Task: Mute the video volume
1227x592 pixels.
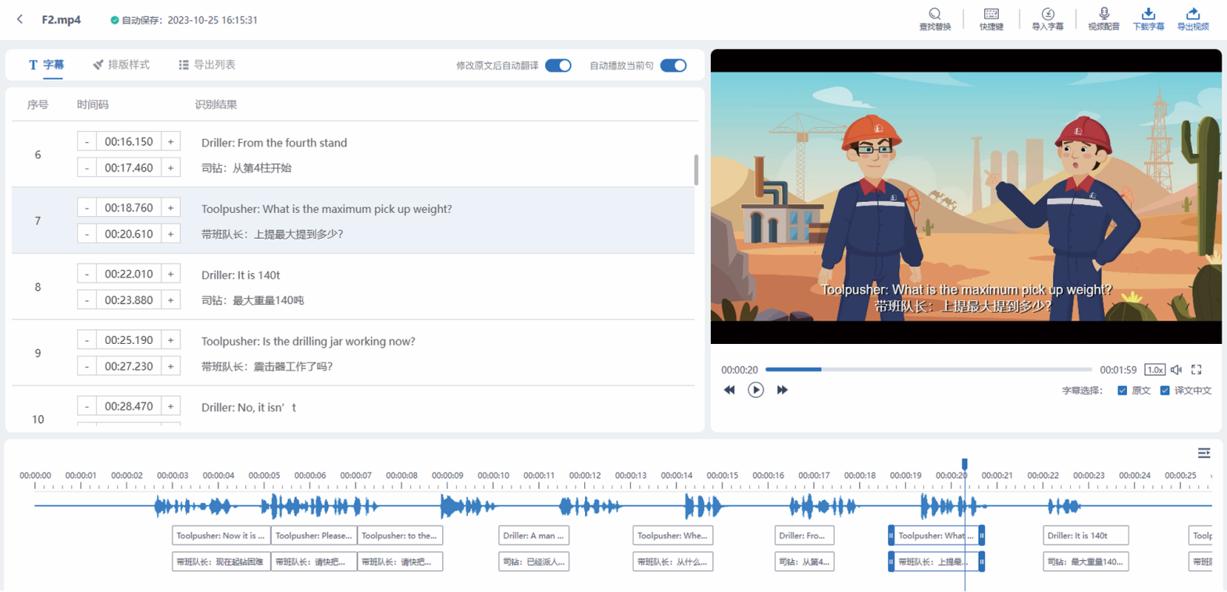Action: click(1176, 370)
